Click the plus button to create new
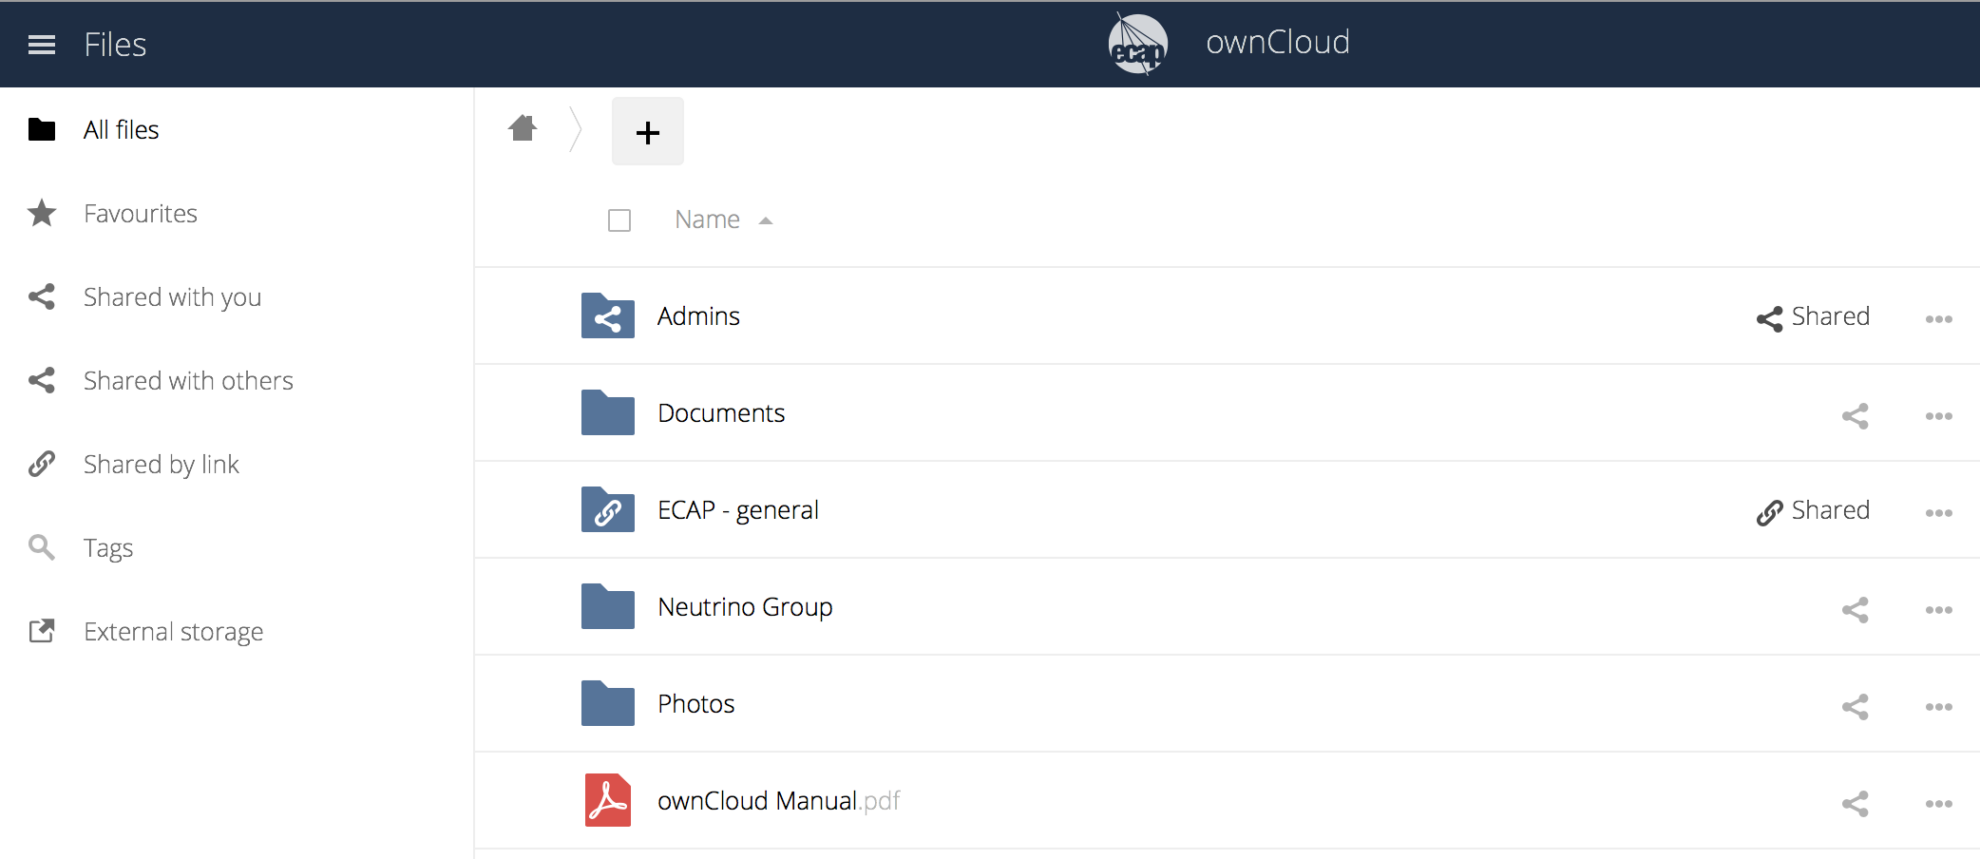Image resolution: width=1980 pixels, height=859 pixels. 647,132
